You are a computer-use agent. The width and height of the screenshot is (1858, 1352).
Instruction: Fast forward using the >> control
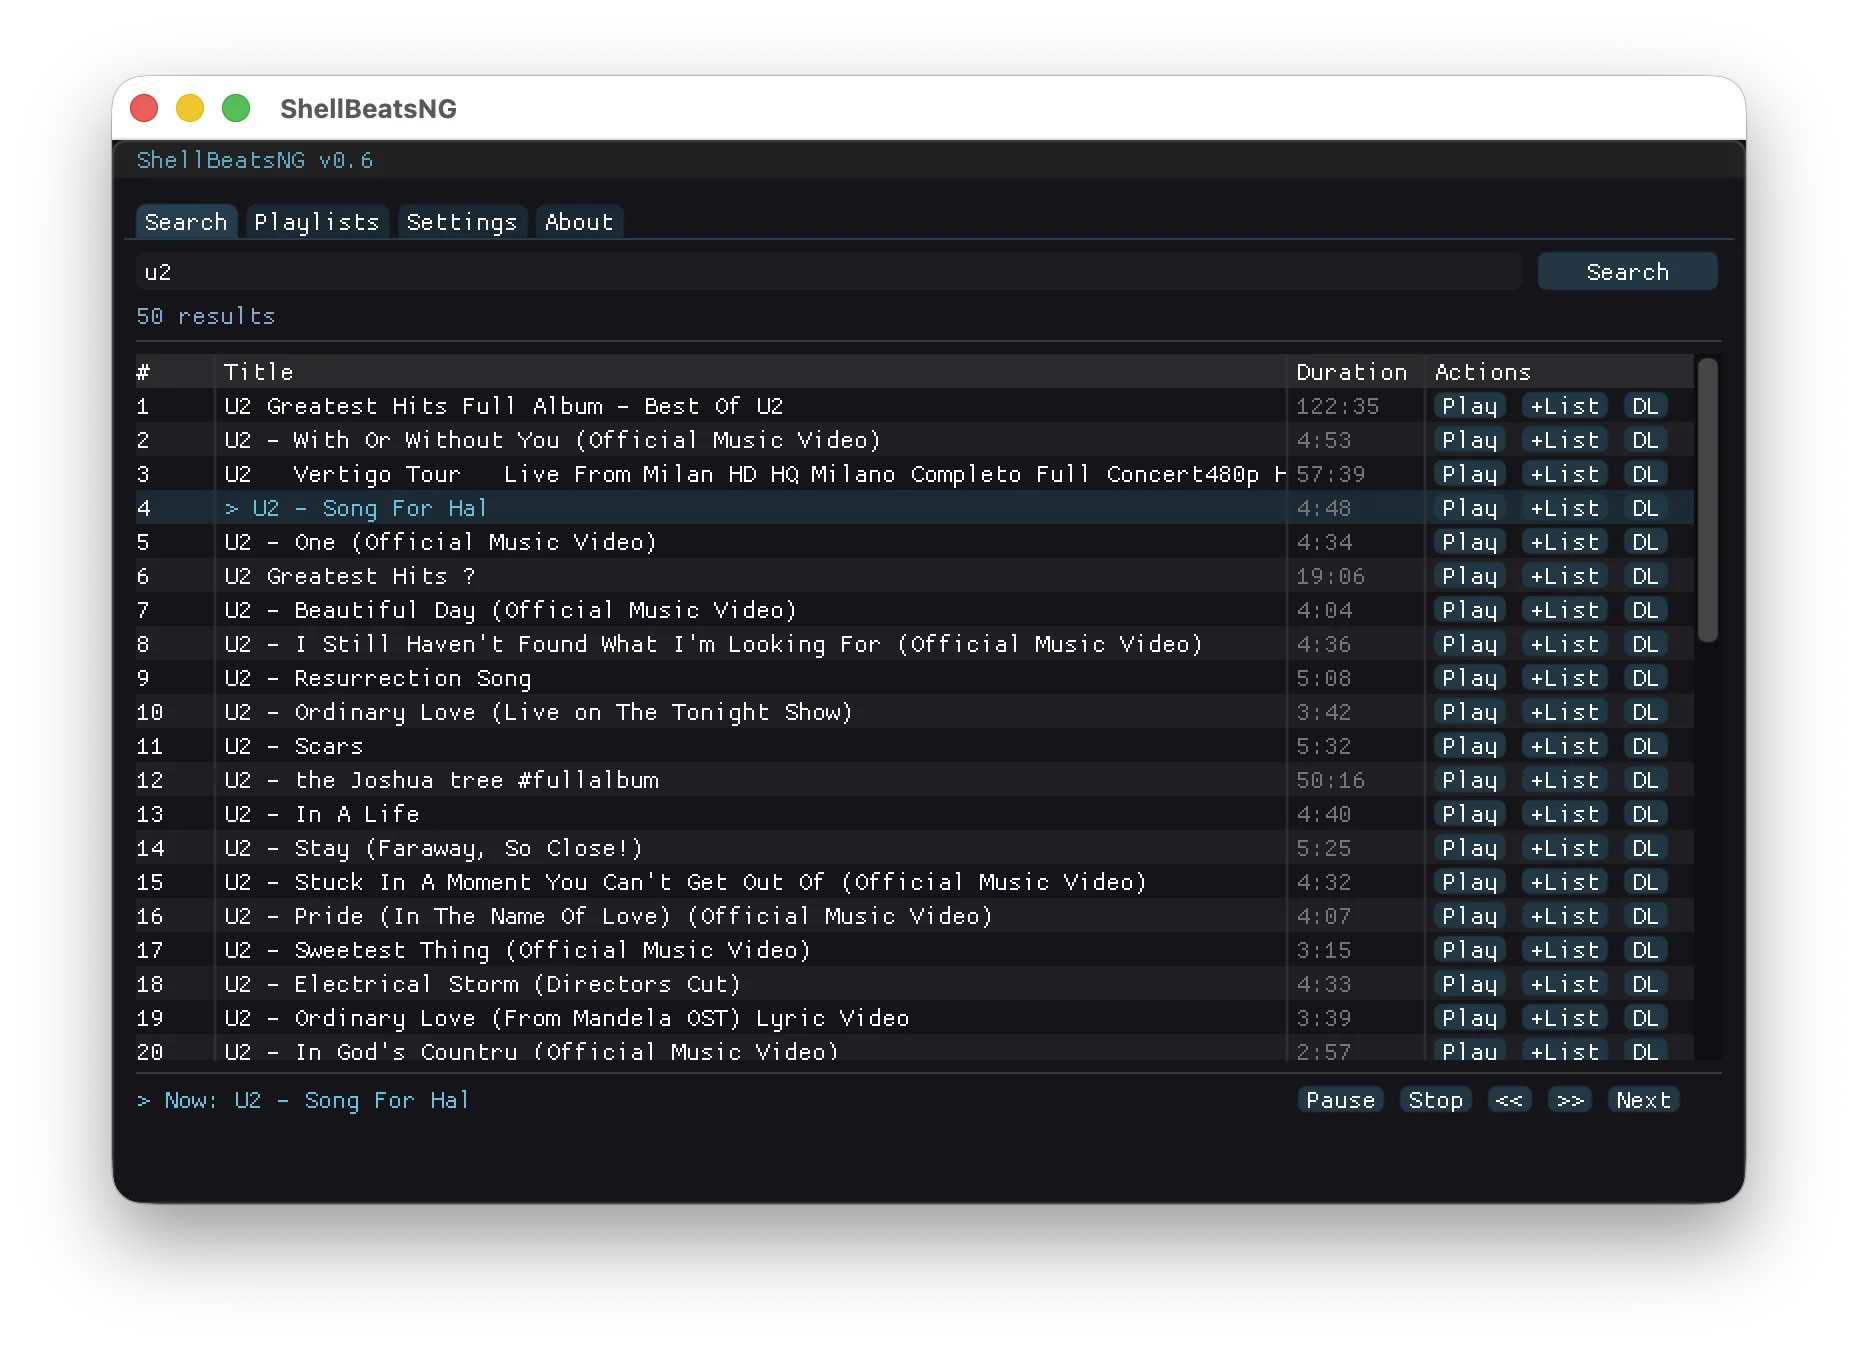pyautogui.click(x=1570, y=1100)
